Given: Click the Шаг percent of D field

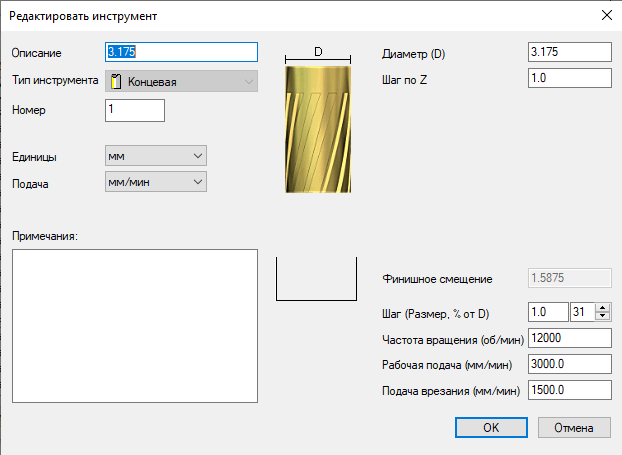Looking at the screenshot, I should (x=582, y=312).
